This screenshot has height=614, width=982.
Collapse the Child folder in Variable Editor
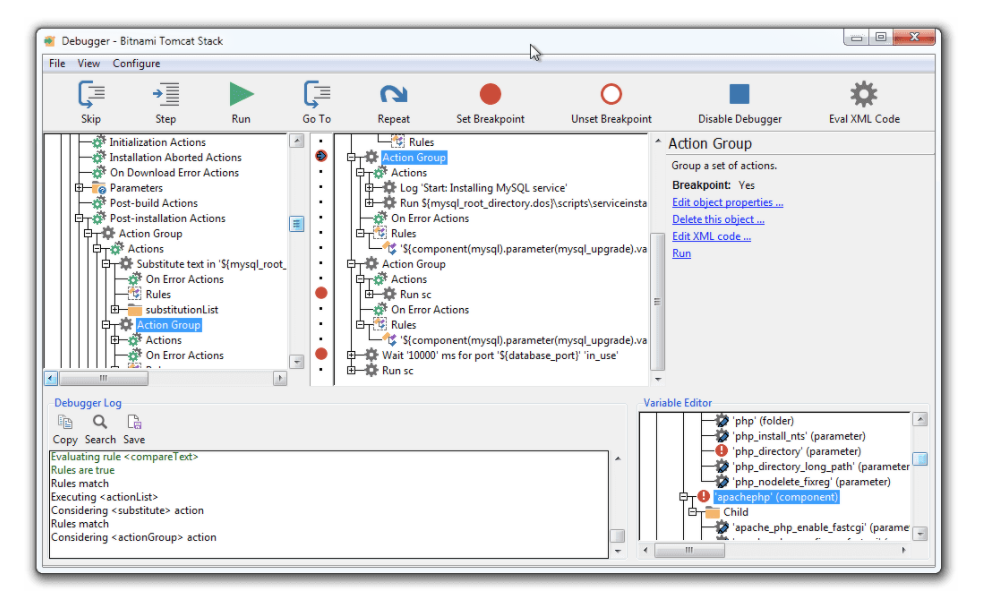(x=693, y=512)
